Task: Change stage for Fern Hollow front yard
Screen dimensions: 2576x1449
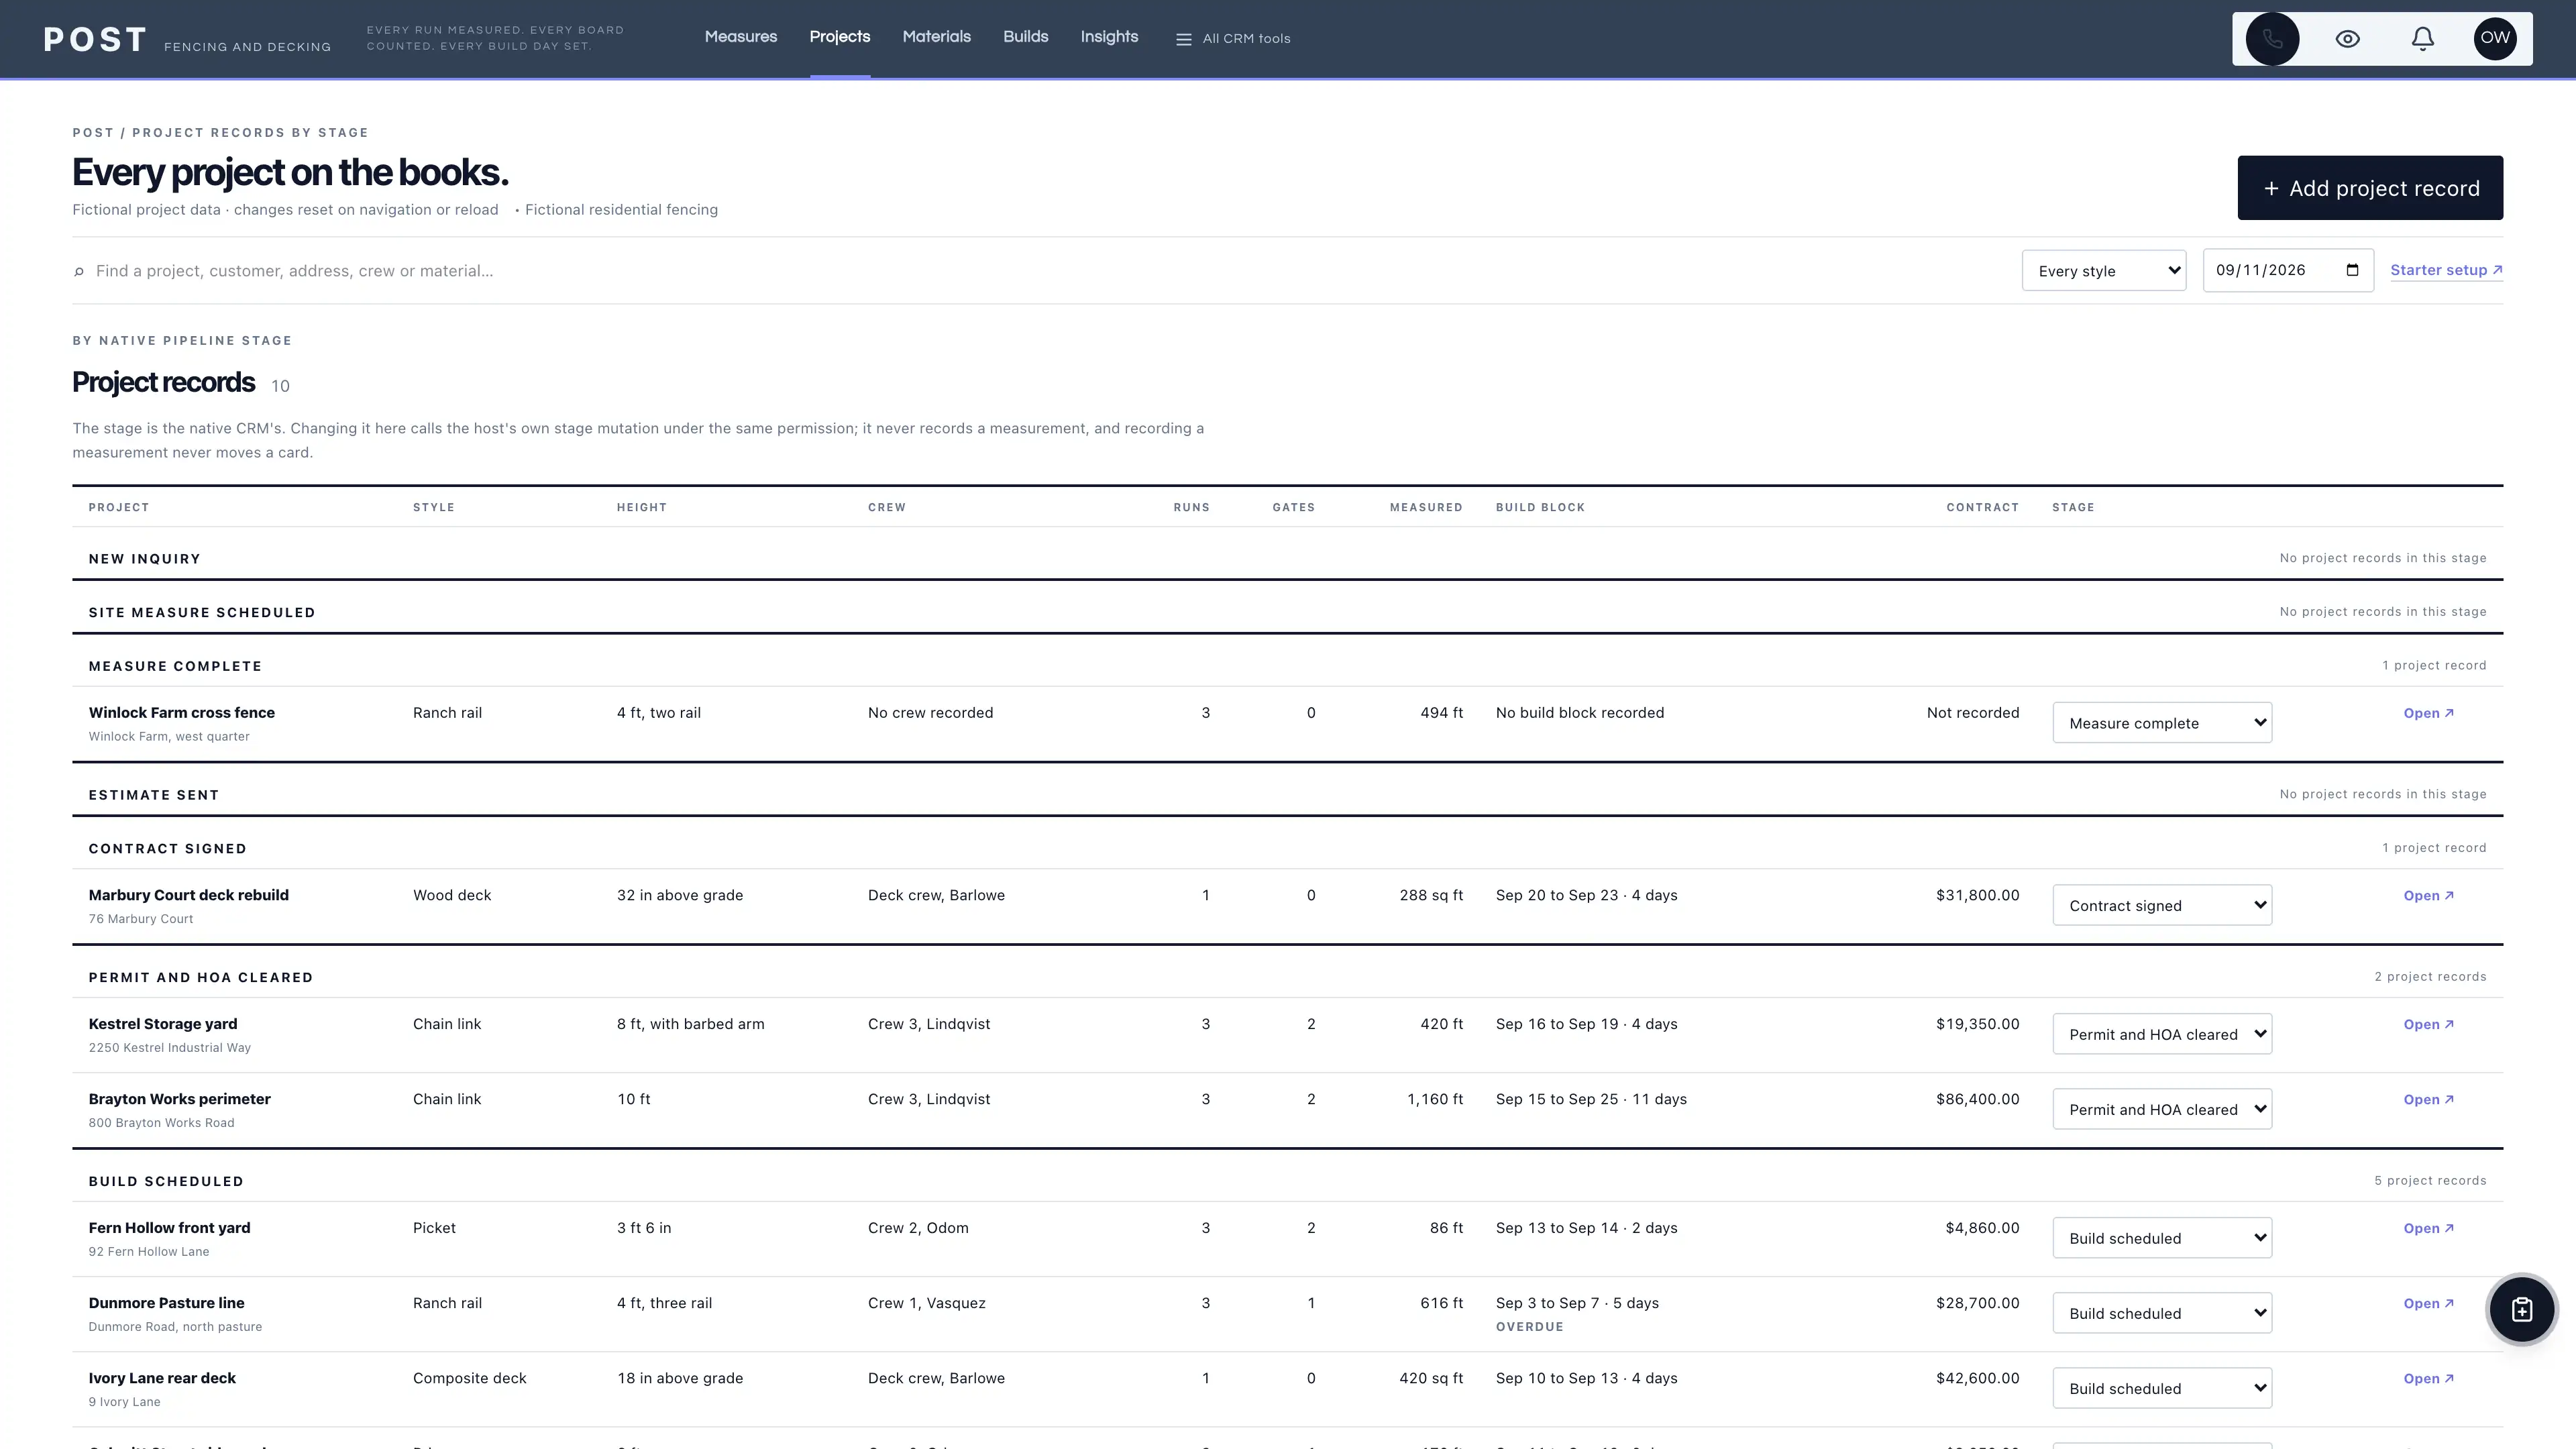Action: point(2162,1238)
